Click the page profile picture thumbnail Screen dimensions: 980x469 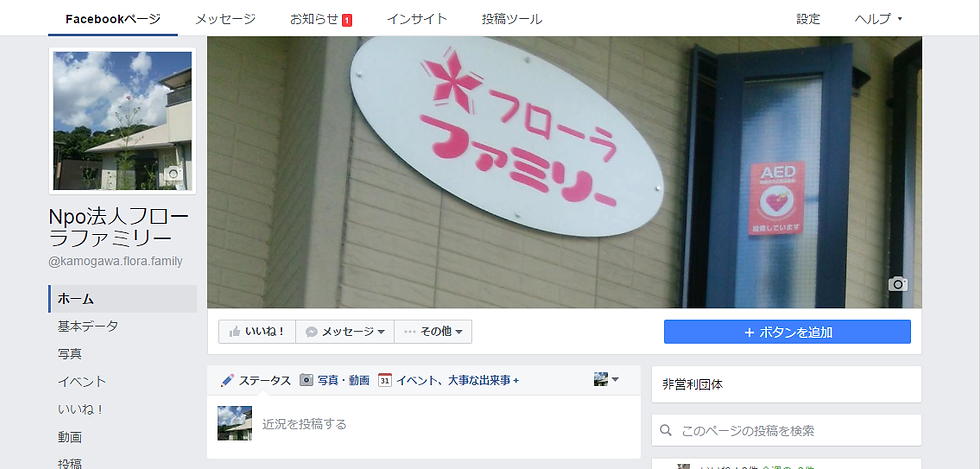point(122,121)
